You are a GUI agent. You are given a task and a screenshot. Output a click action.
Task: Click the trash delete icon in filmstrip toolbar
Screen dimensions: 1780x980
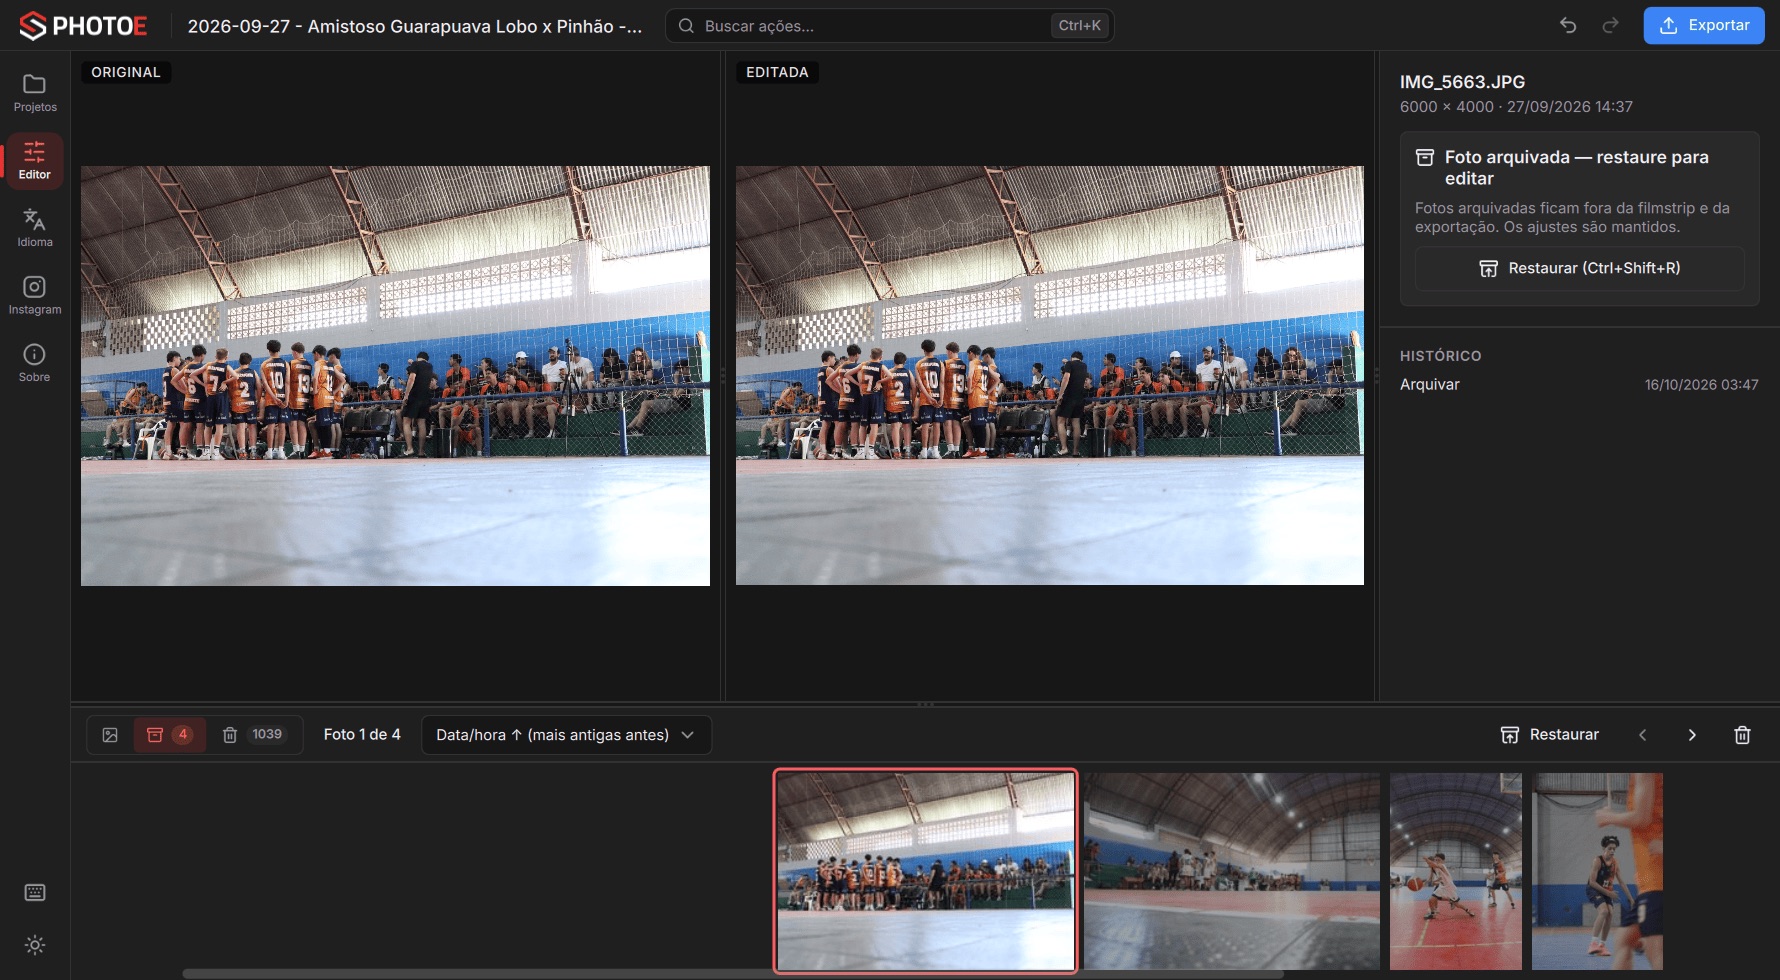click(1742, 735)
